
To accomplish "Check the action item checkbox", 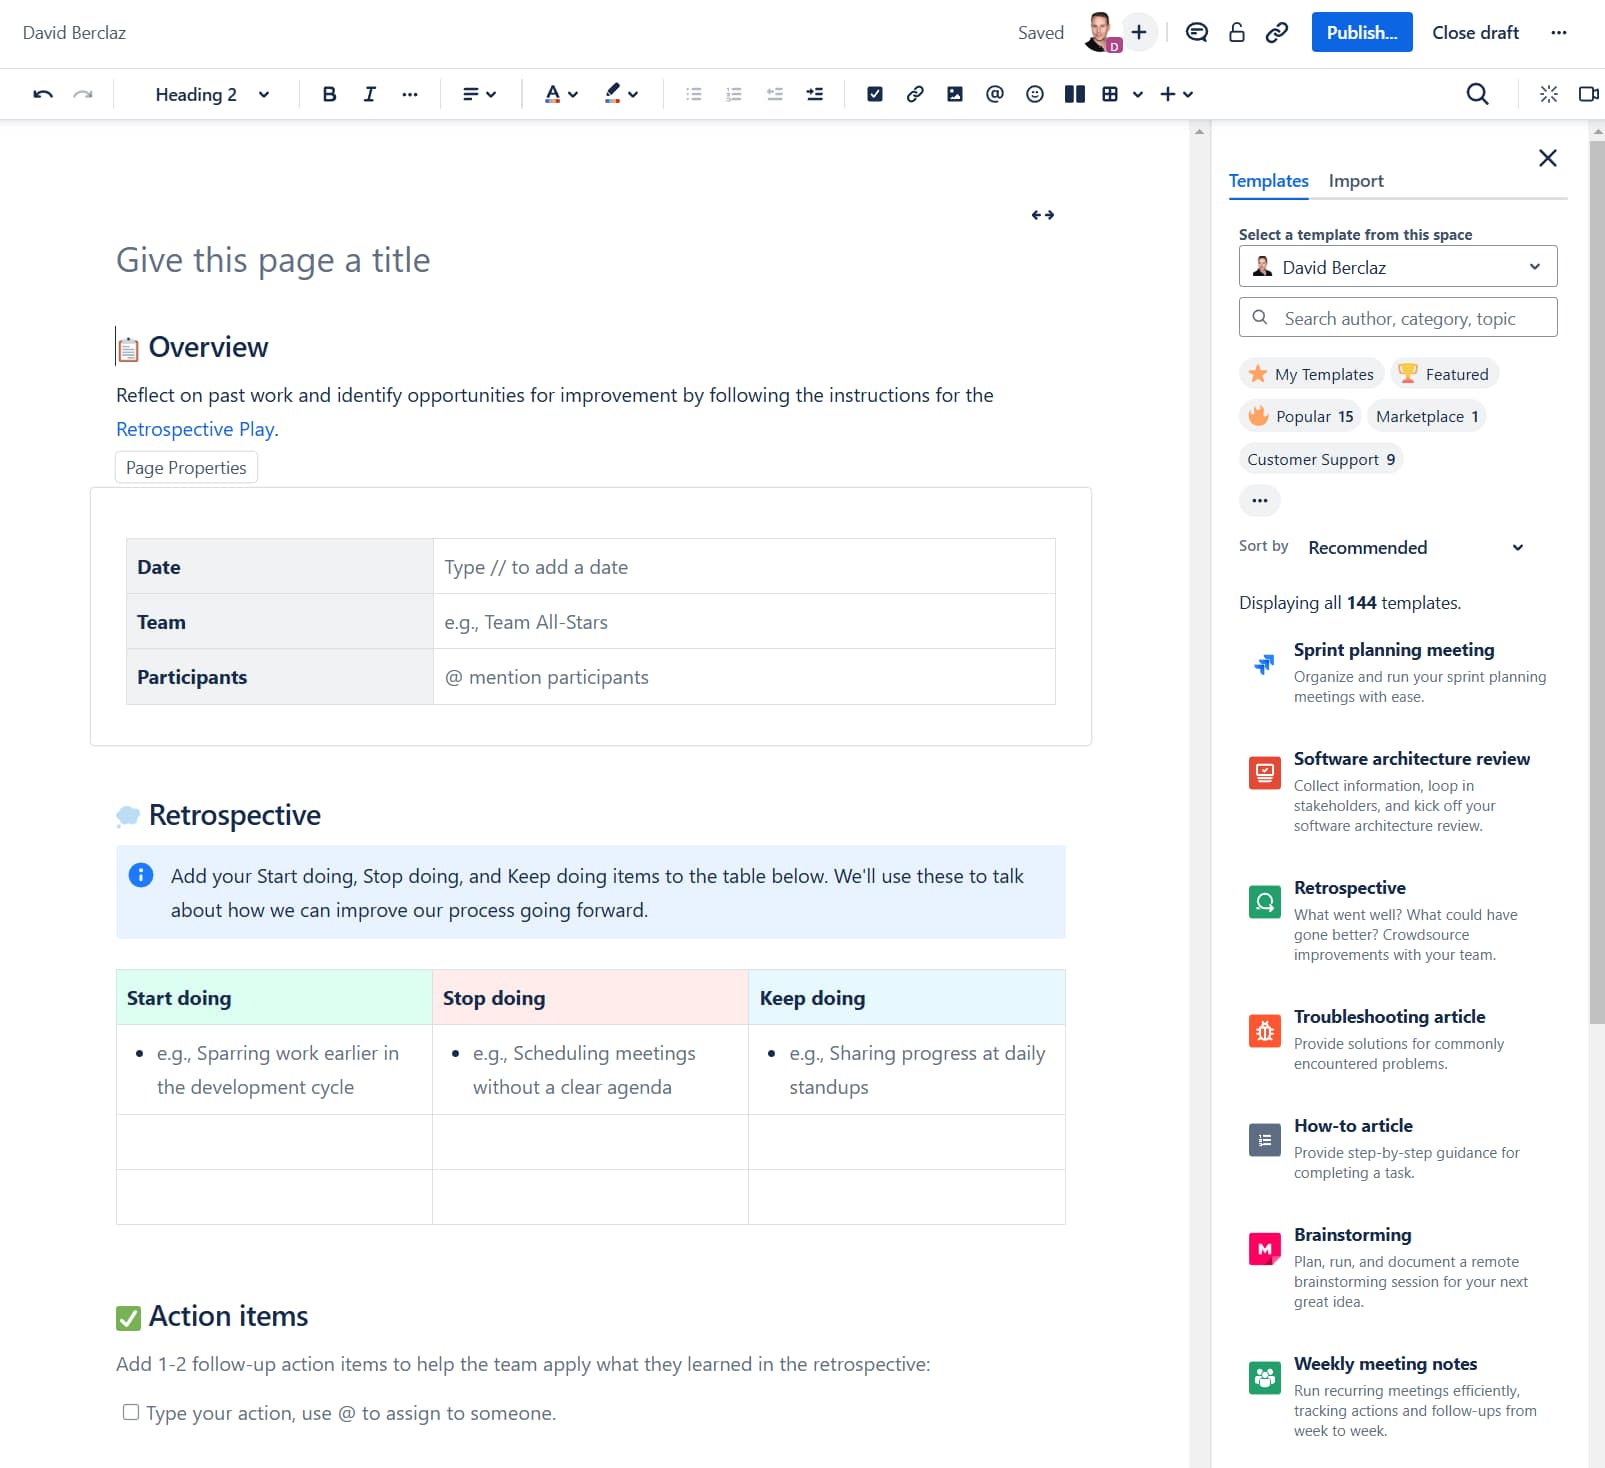I will [131, 1412].
